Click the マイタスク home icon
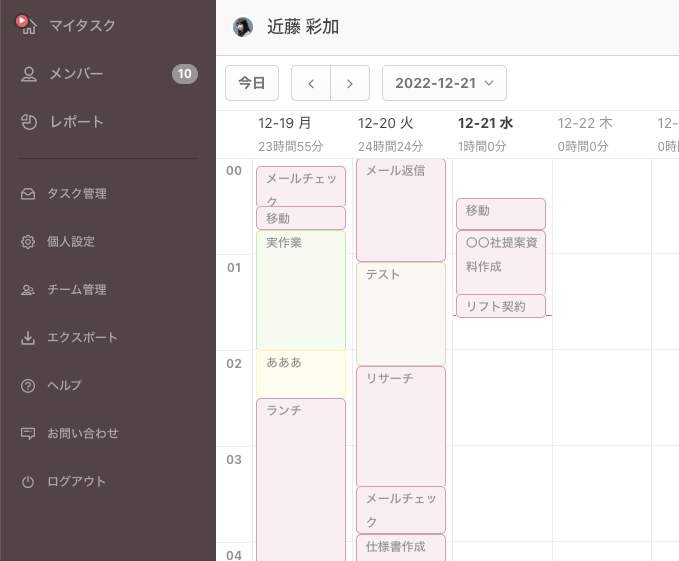The image size is (679, 561). click(29, 27)
